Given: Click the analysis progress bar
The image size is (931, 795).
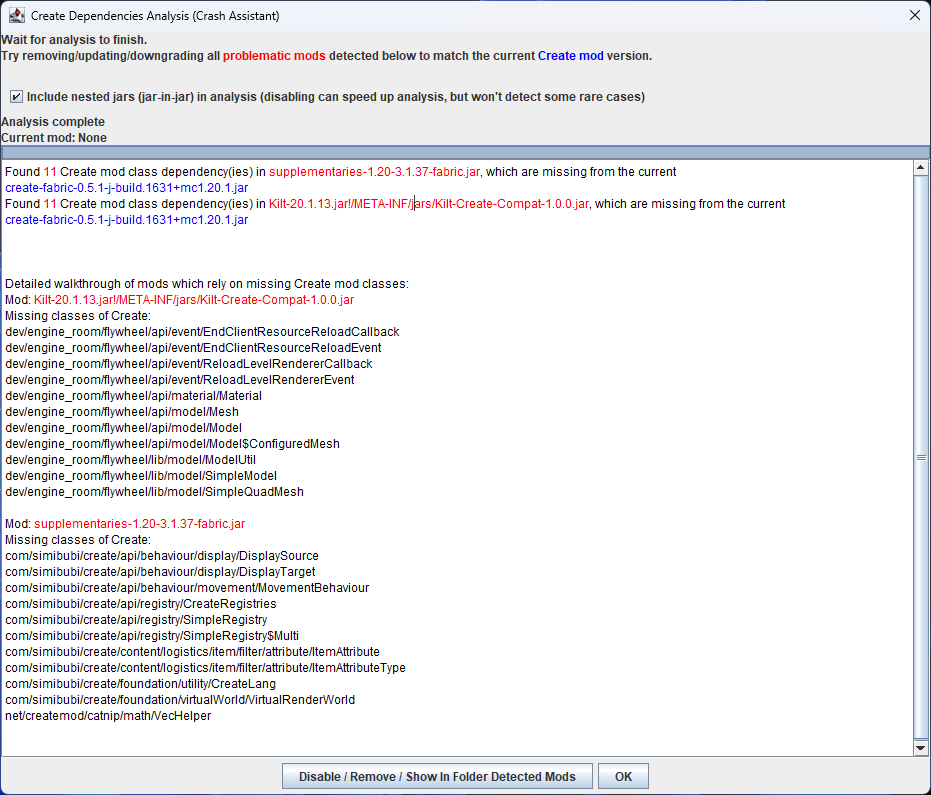Looking at the screenshot, I should 466,152.
